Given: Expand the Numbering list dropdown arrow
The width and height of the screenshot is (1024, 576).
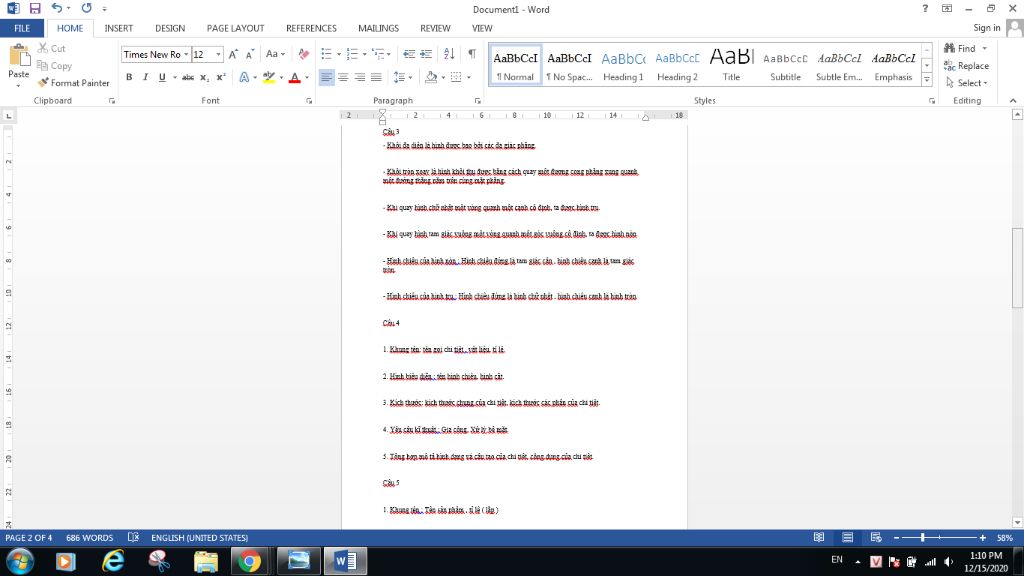Looking at the screenshot, I should pyautogui.click(x=364, y=54).
